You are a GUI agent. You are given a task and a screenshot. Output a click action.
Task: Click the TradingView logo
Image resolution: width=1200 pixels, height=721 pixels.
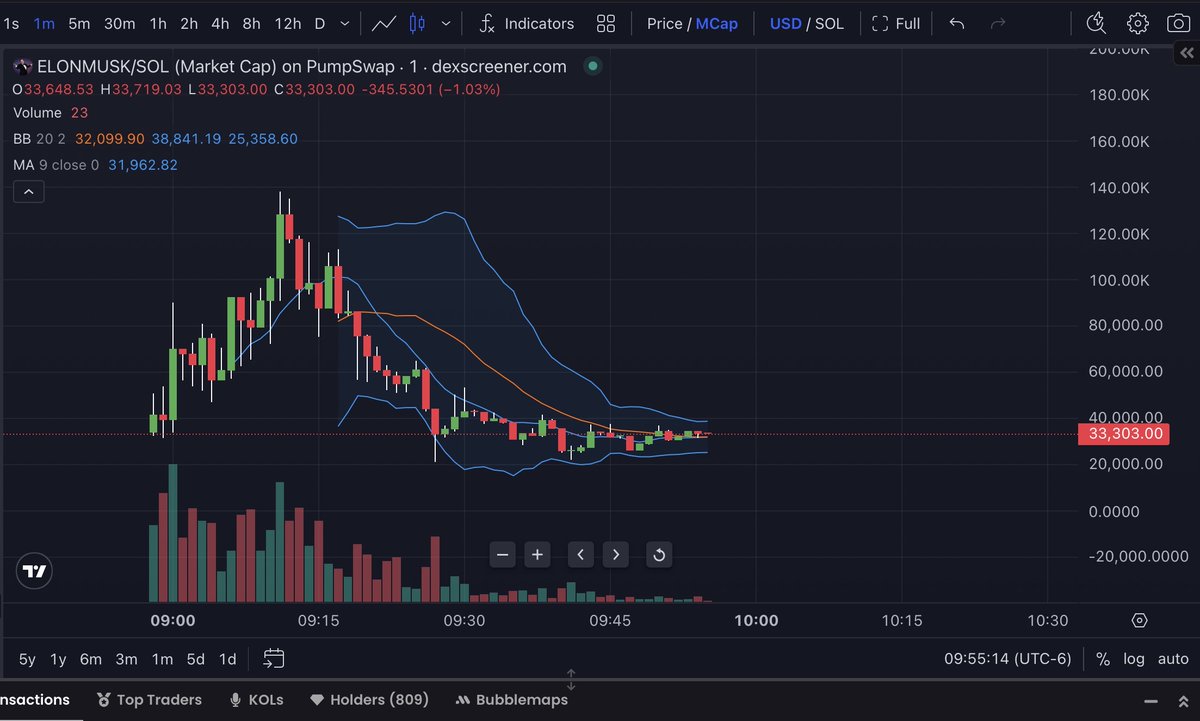coord(35,572)
